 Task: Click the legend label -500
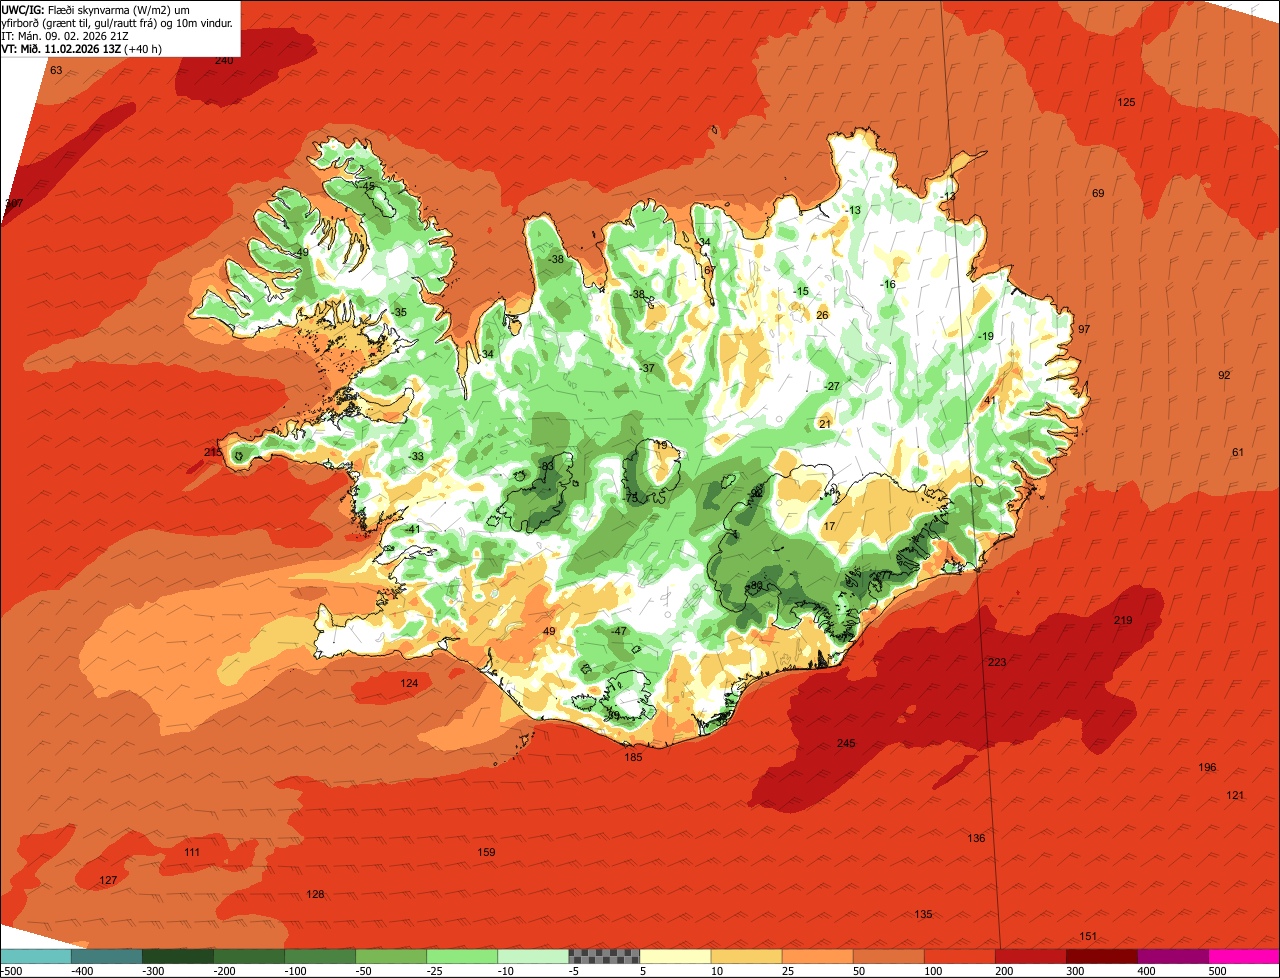pos(12,970)
